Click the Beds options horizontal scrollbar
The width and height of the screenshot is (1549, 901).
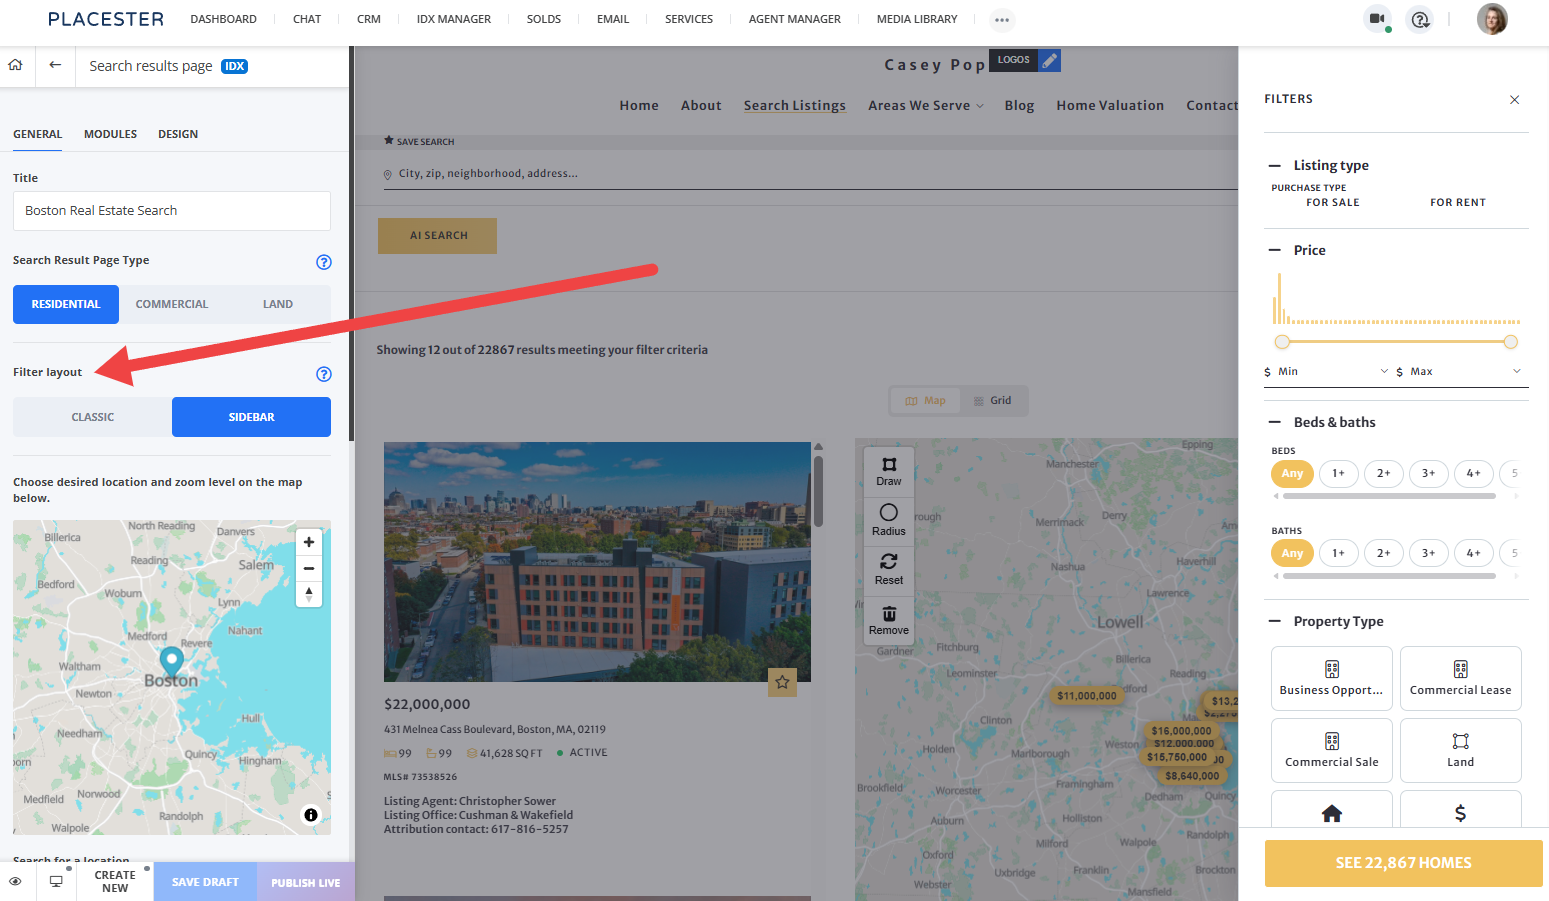pos(1389,496)
